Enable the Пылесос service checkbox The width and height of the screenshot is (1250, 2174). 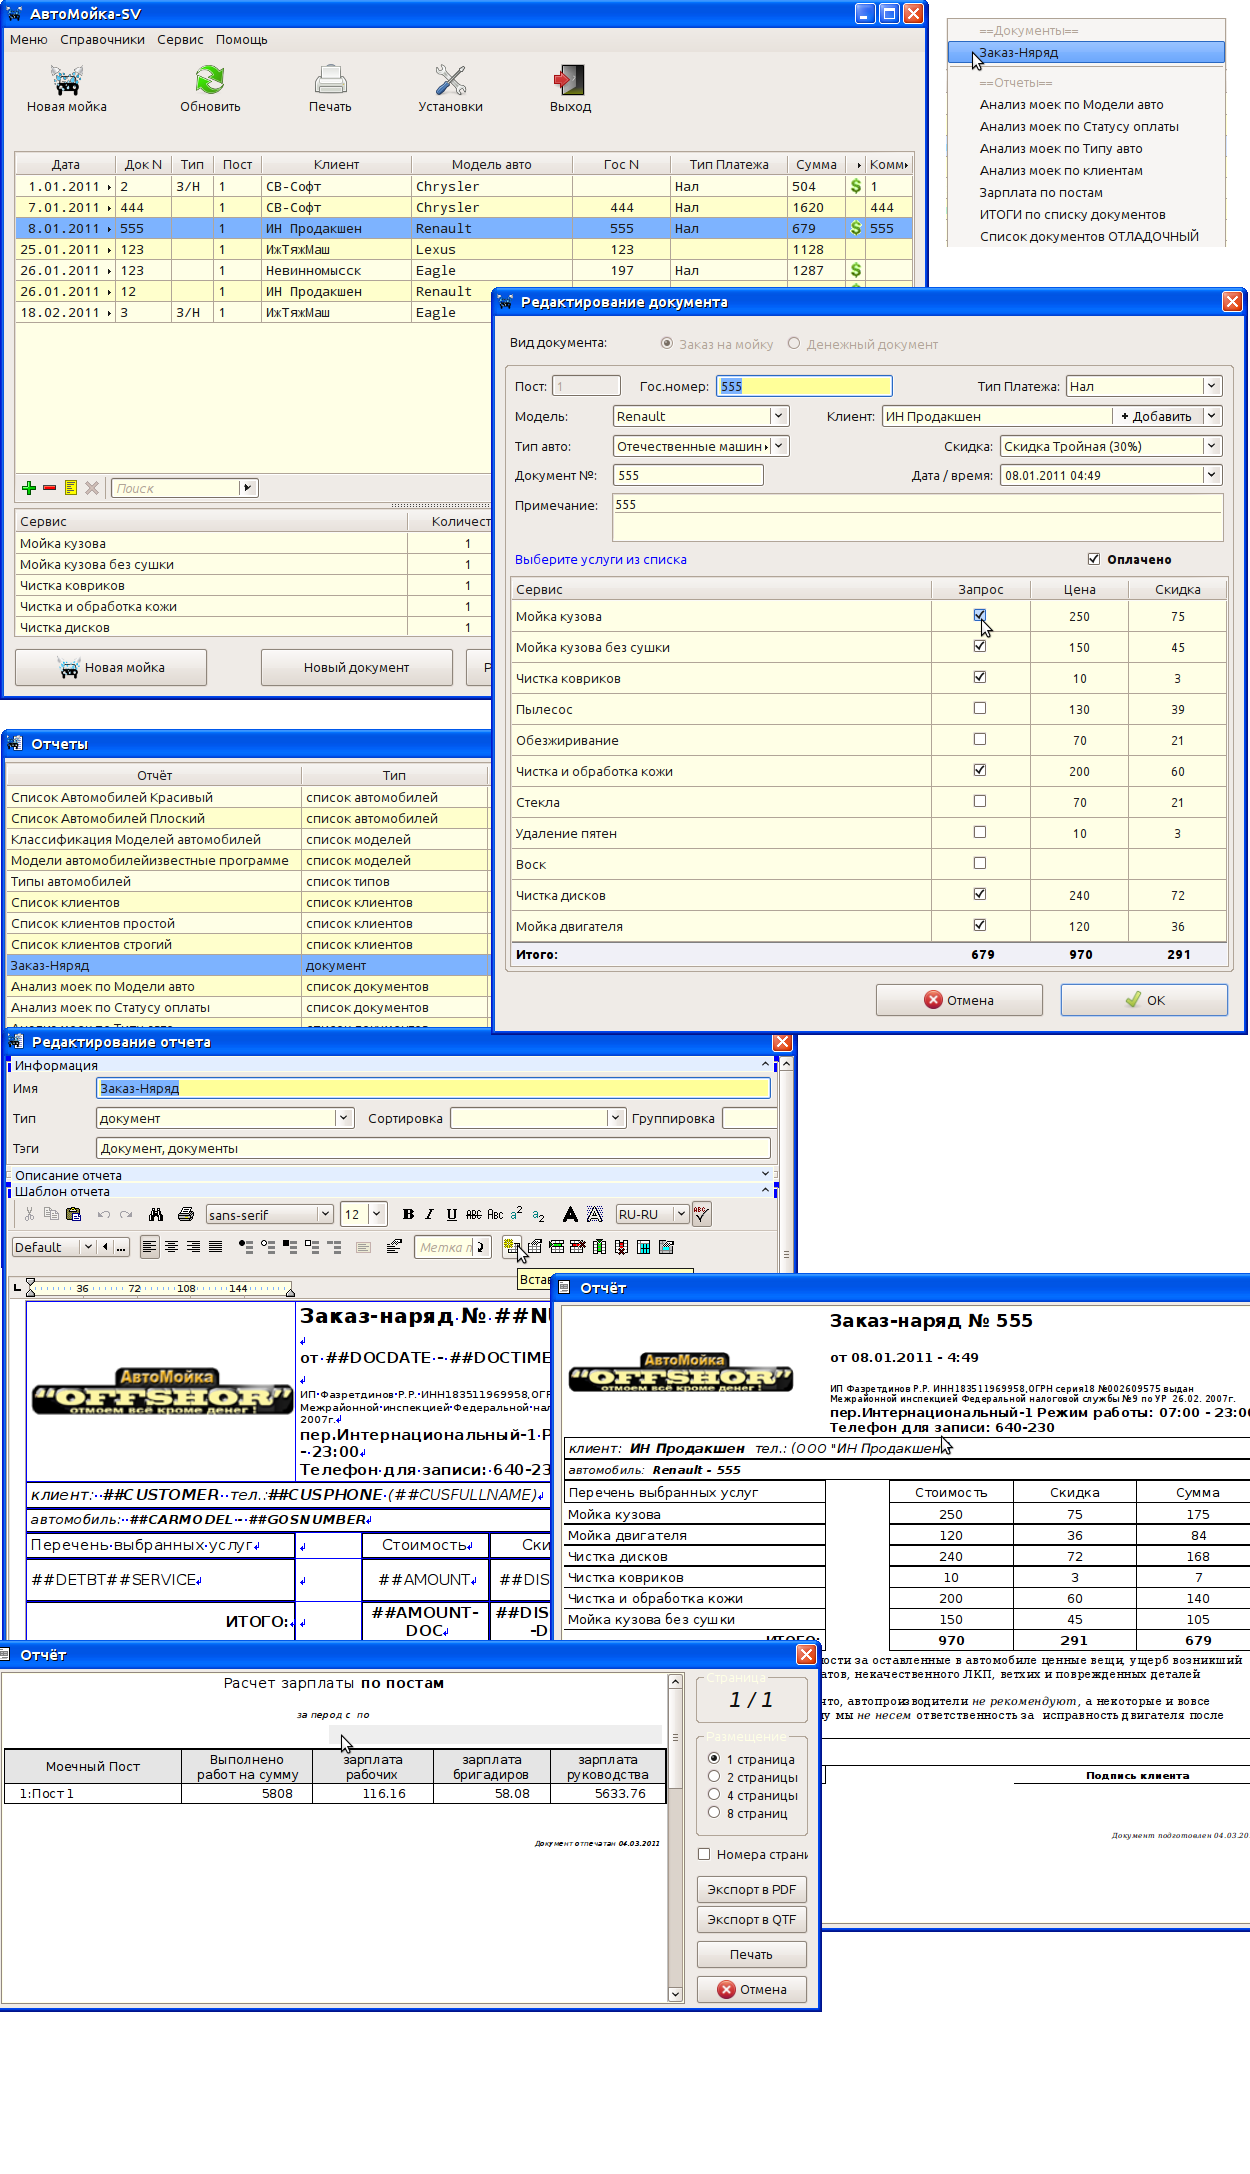[x=980, y=708]
